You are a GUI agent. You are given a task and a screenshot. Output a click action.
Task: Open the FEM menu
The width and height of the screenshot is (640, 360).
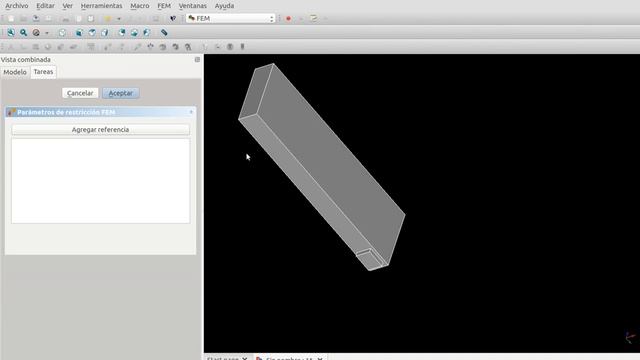[x=164, y=6]
